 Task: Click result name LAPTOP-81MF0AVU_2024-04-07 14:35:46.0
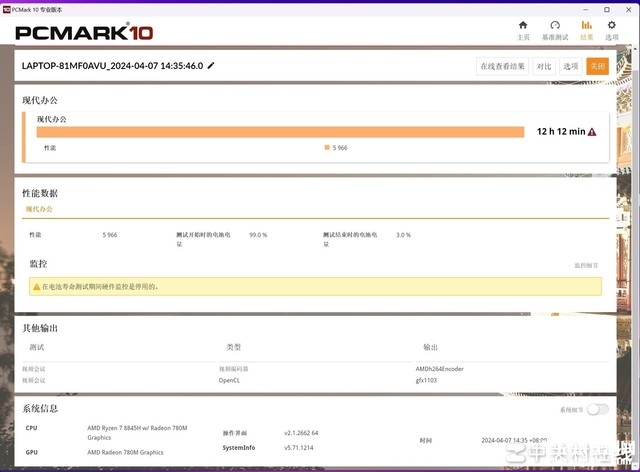[x=112, y=66]
